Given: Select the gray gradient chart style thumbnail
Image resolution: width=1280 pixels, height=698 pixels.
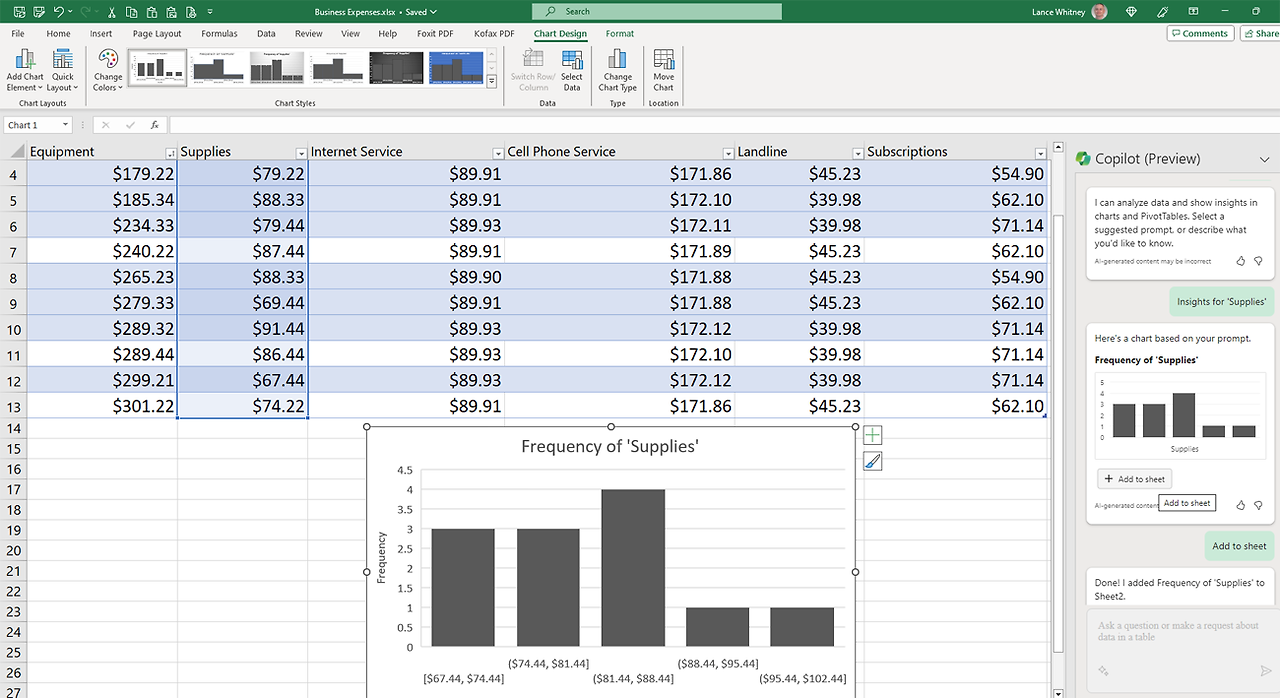Looking at the screenshot, I should [x=276, y=67].
